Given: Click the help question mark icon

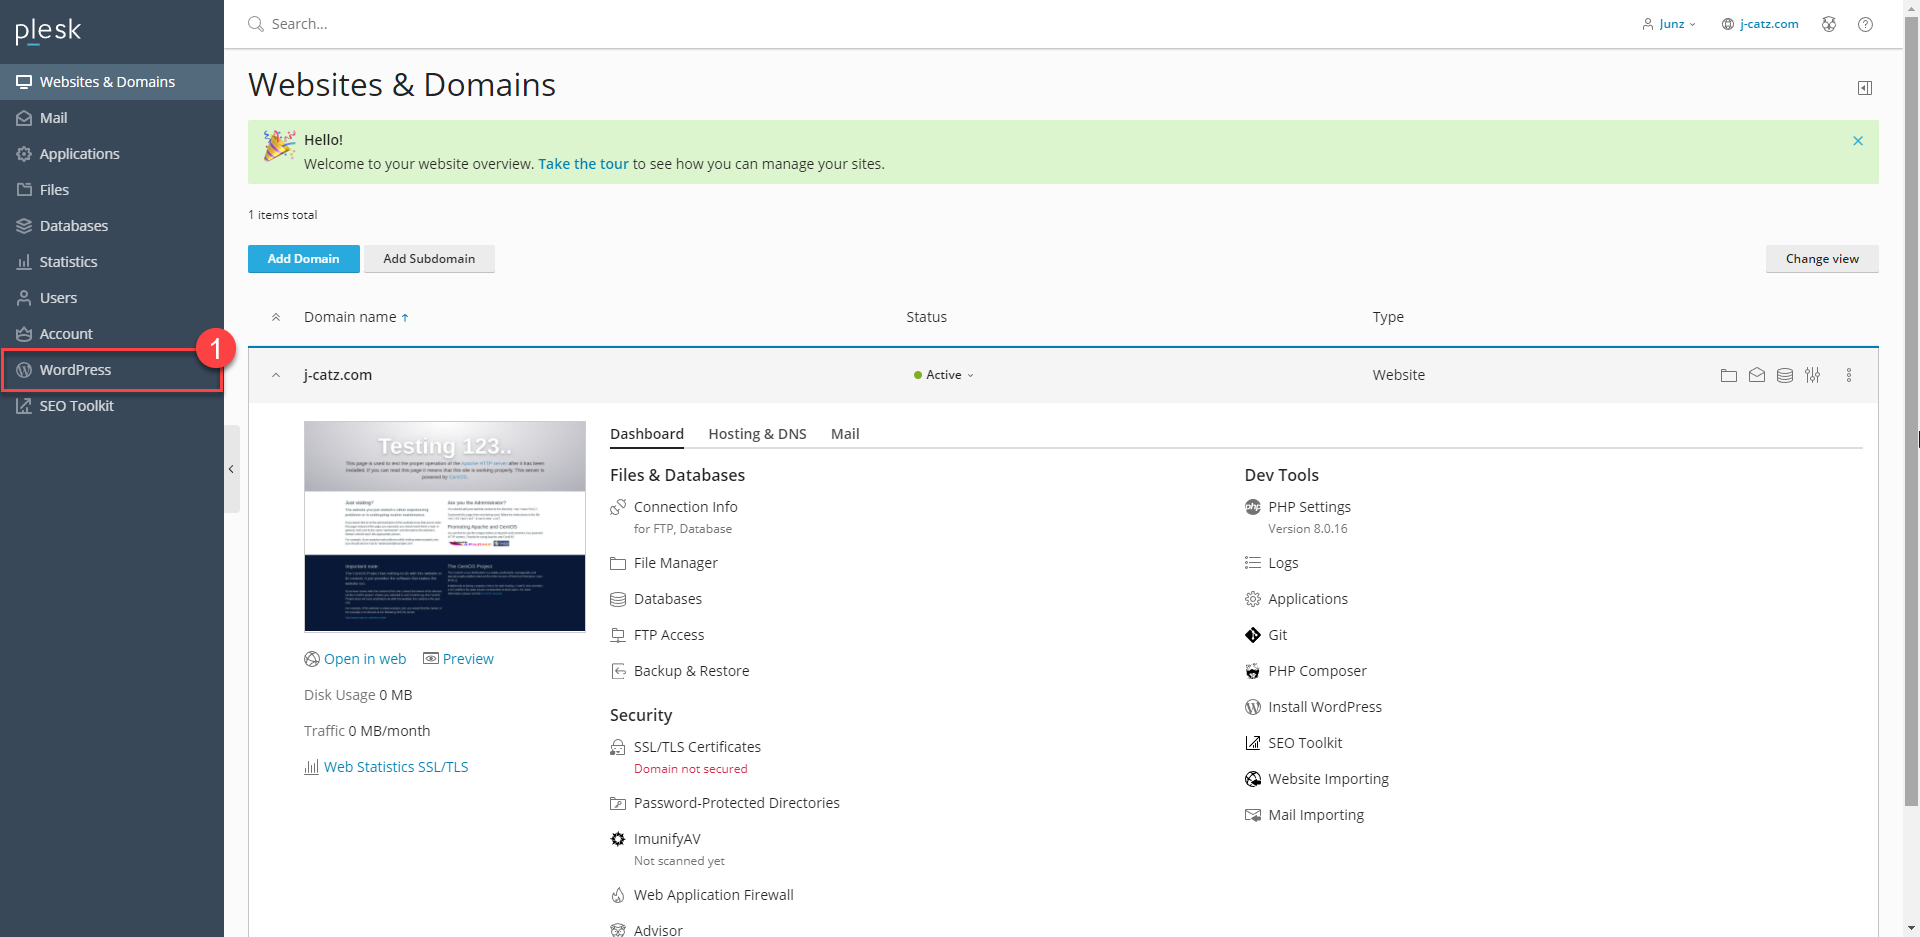Looking at the screenshot, I should pos(1865,24).
